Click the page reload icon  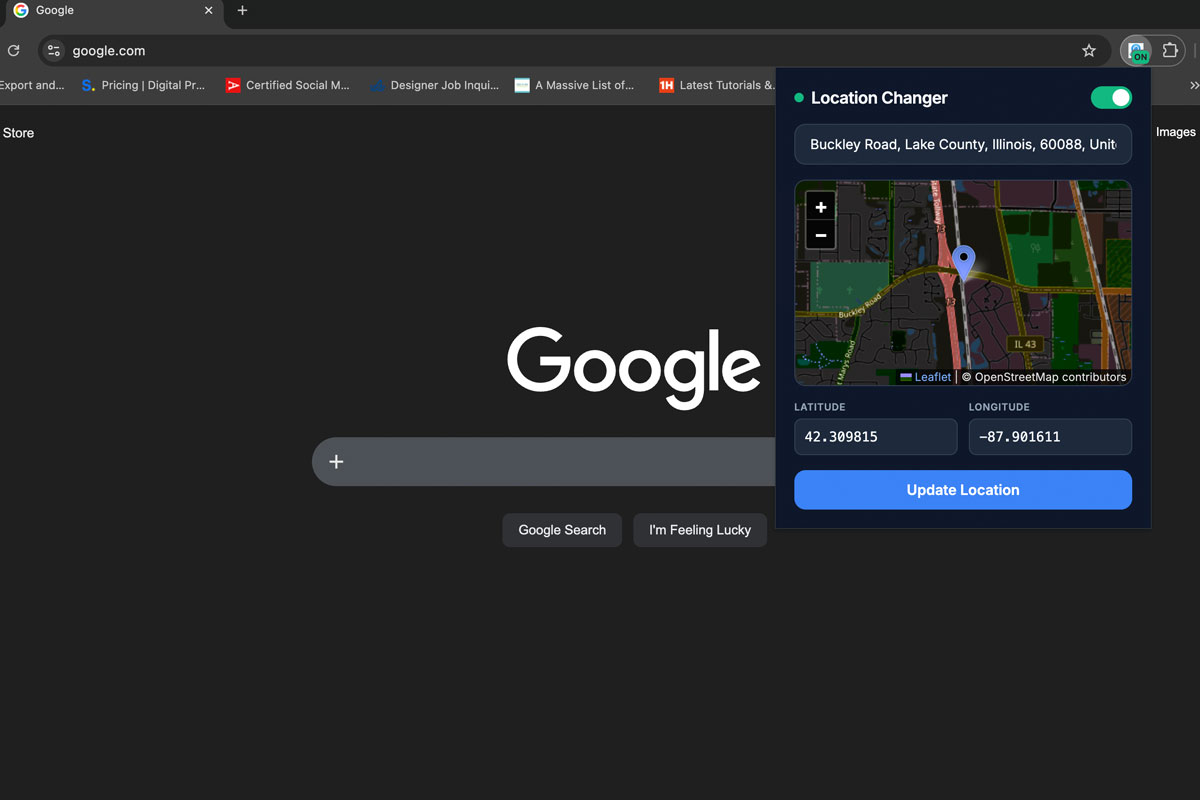[14, 50]
